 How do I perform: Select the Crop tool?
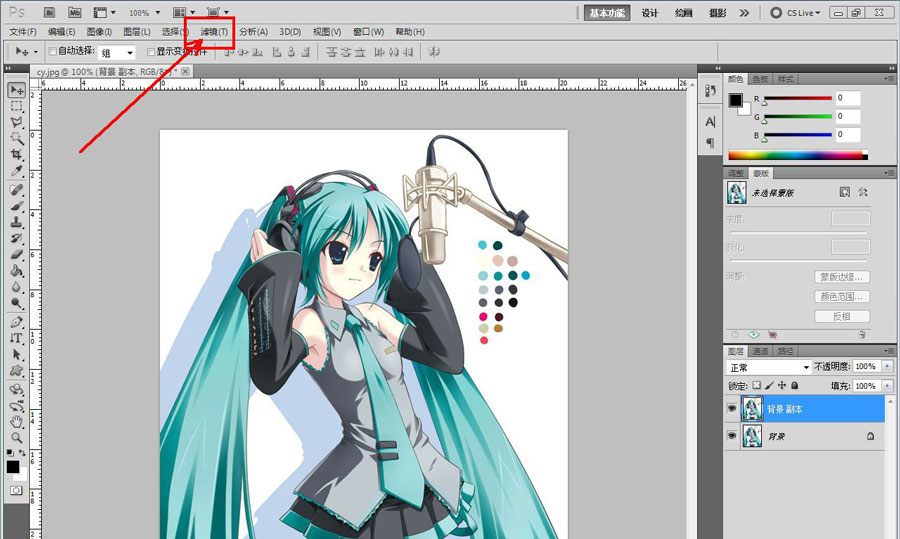pyautogui.click(x=16, y=154)
